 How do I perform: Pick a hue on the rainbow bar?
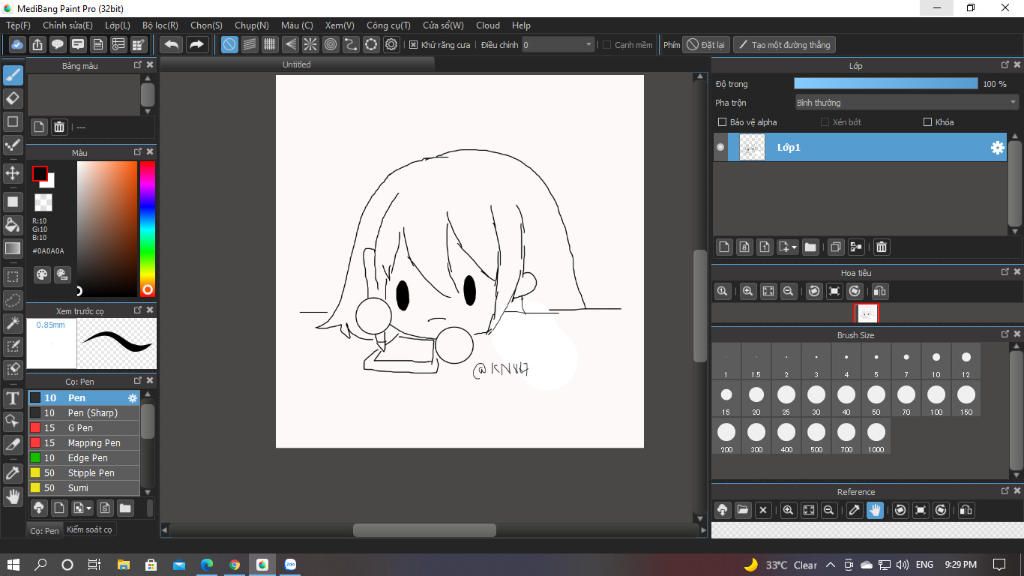point(148,229)
